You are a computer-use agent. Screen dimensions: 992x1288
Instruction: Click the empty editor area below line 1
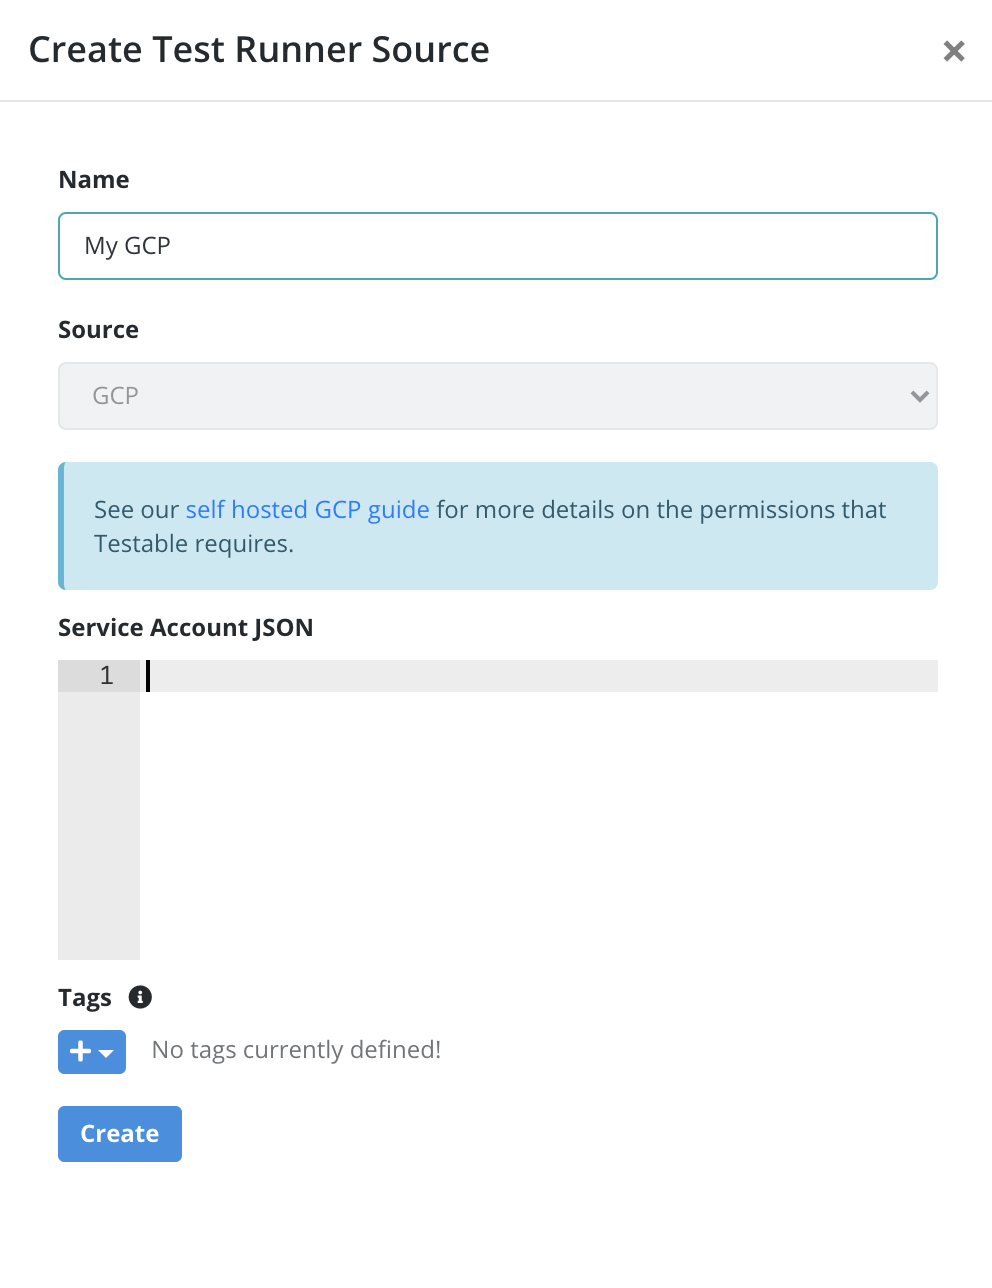(539, 826)
